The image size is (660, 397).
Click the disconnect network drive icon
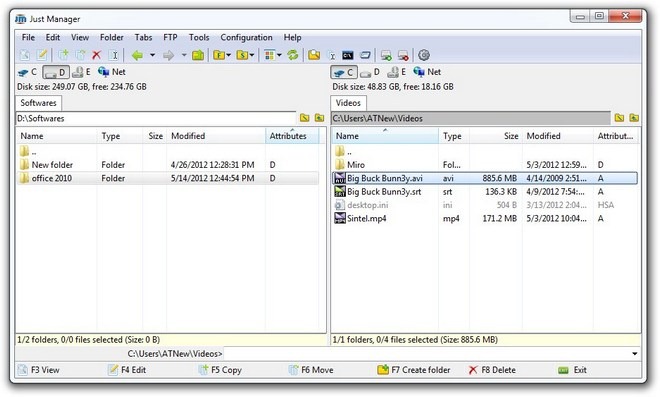point(403,55)
